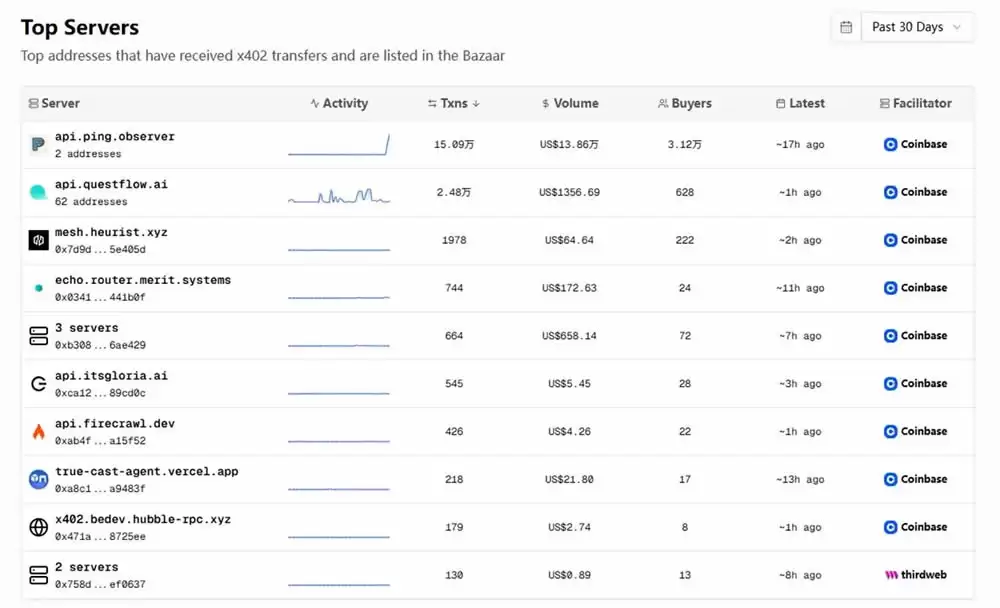Image resolution: width=1000 pixels, height=608 pixels.
Task: Click the api.questflow.ai teal logo icon
Action: 38,192
